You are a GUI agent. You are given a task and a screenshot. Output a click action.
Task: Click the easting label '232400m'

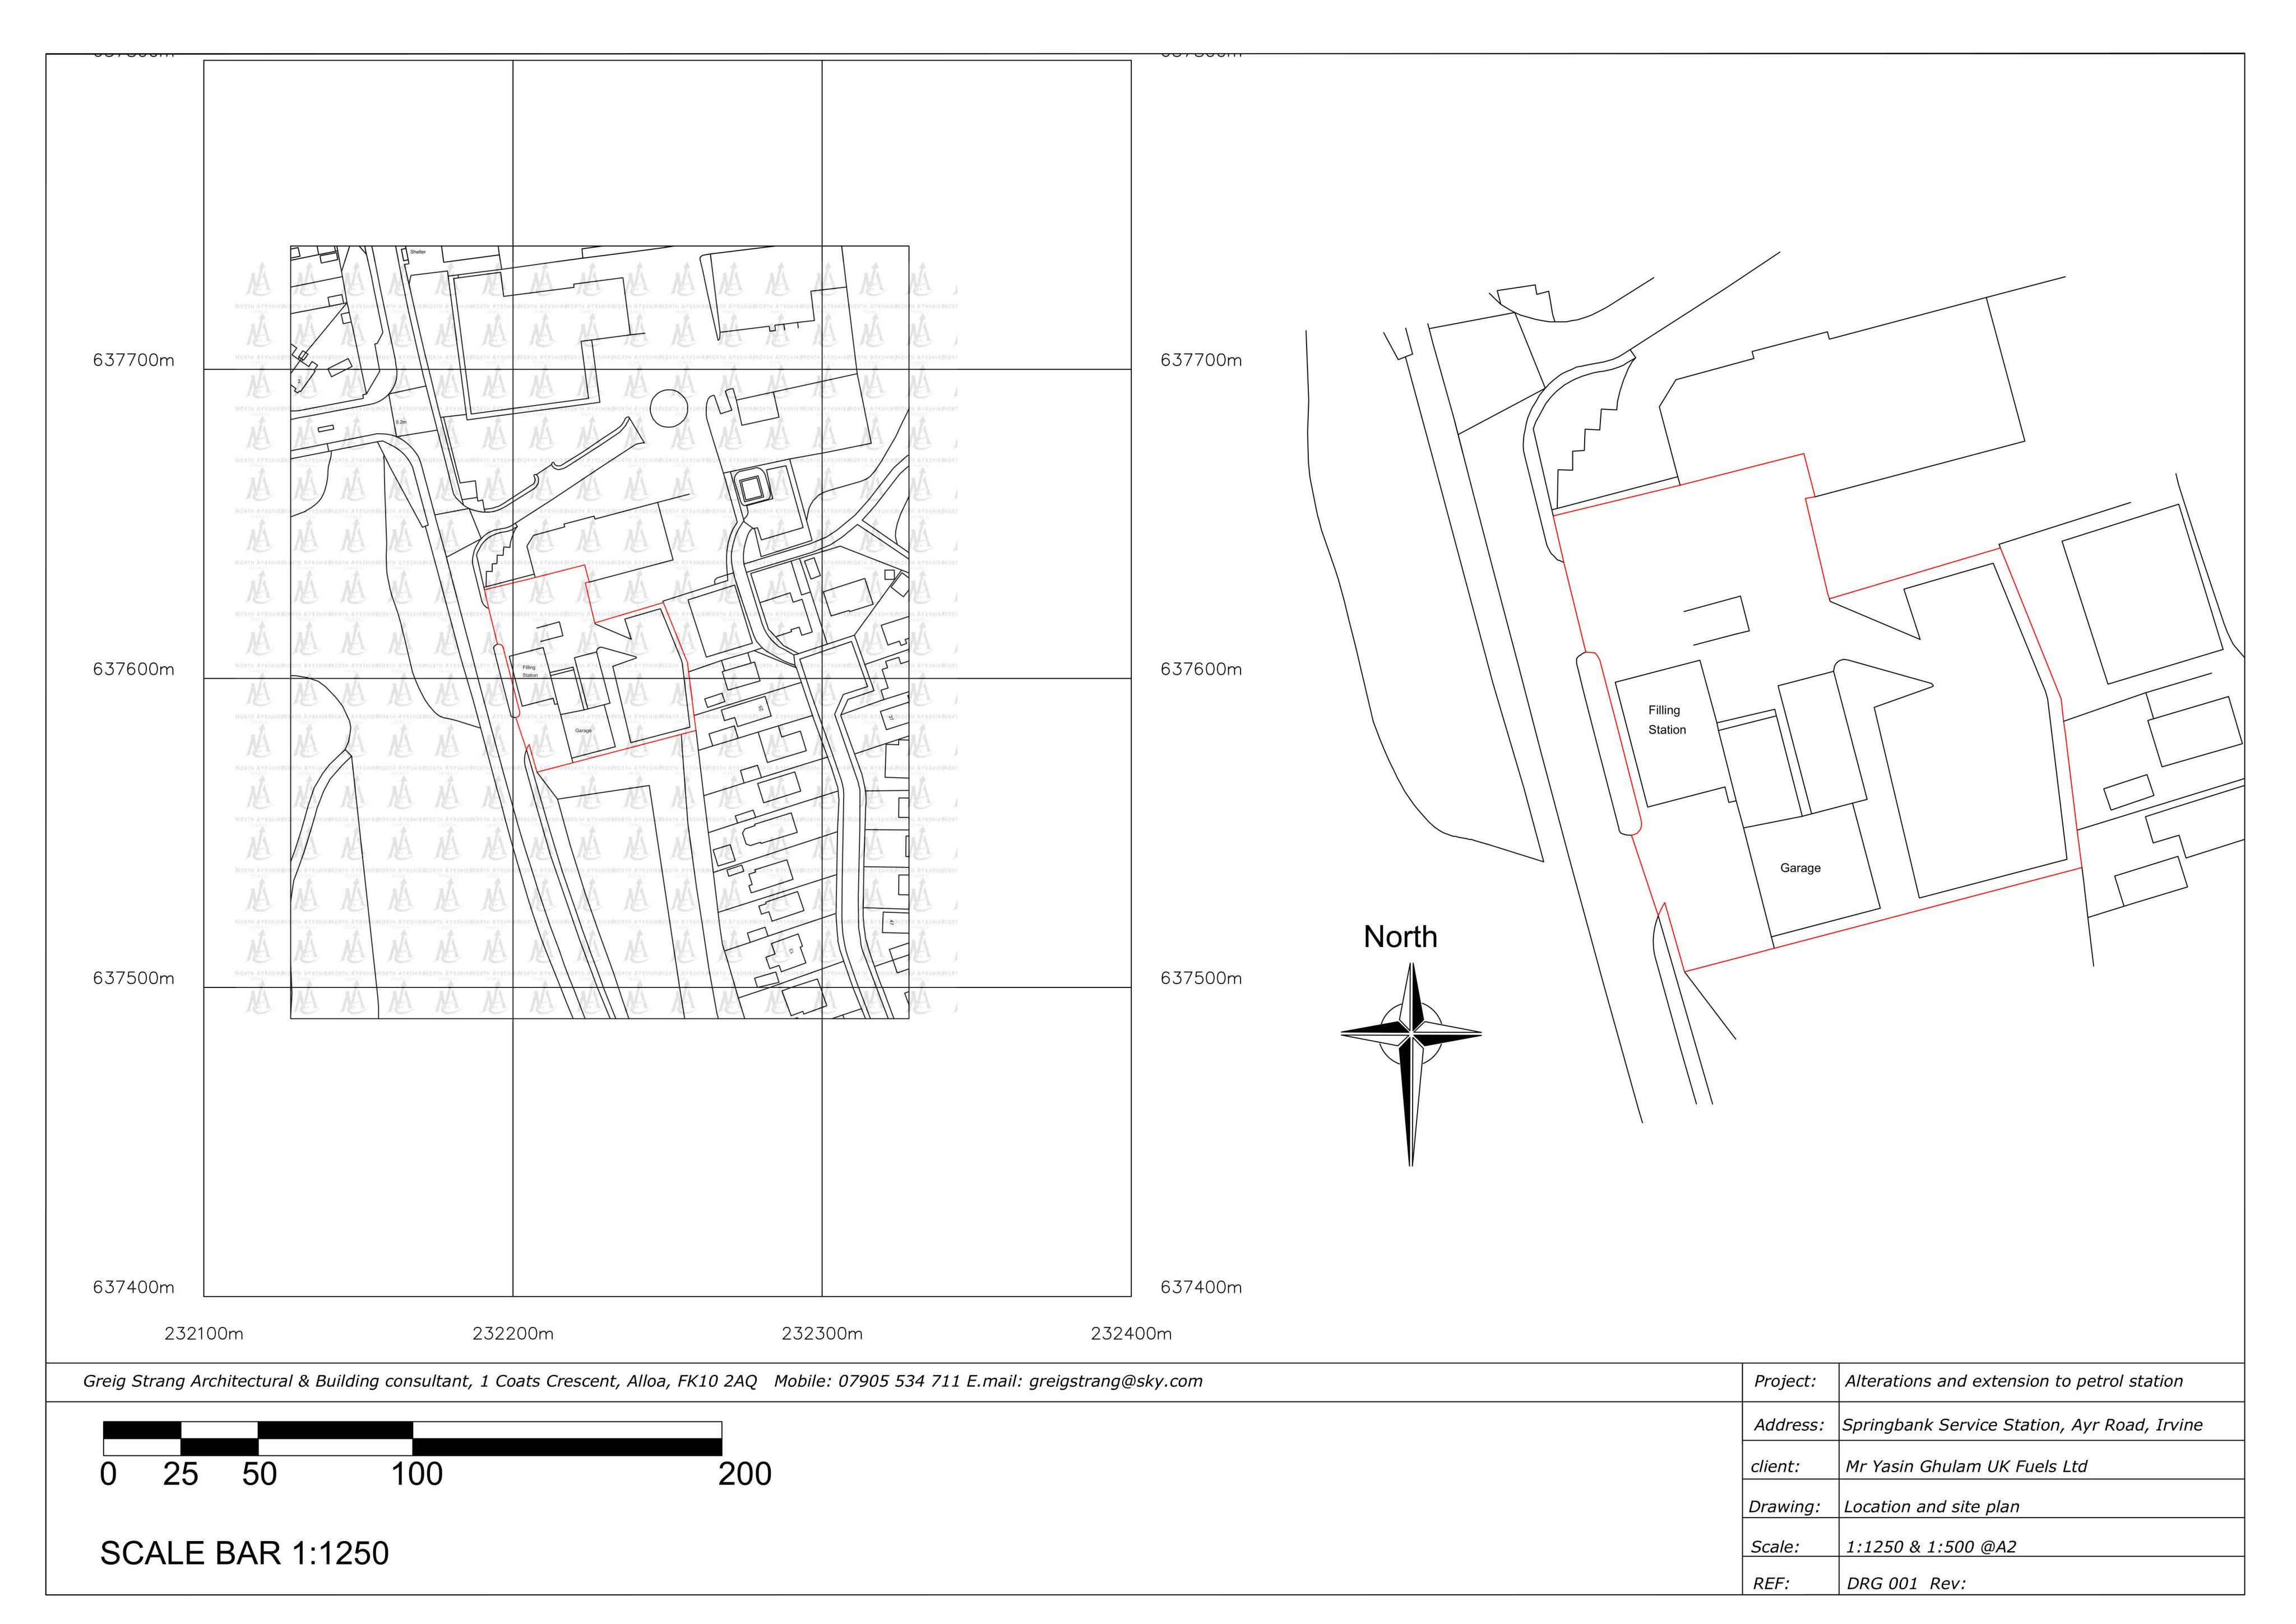(x=1131, y=1333)
